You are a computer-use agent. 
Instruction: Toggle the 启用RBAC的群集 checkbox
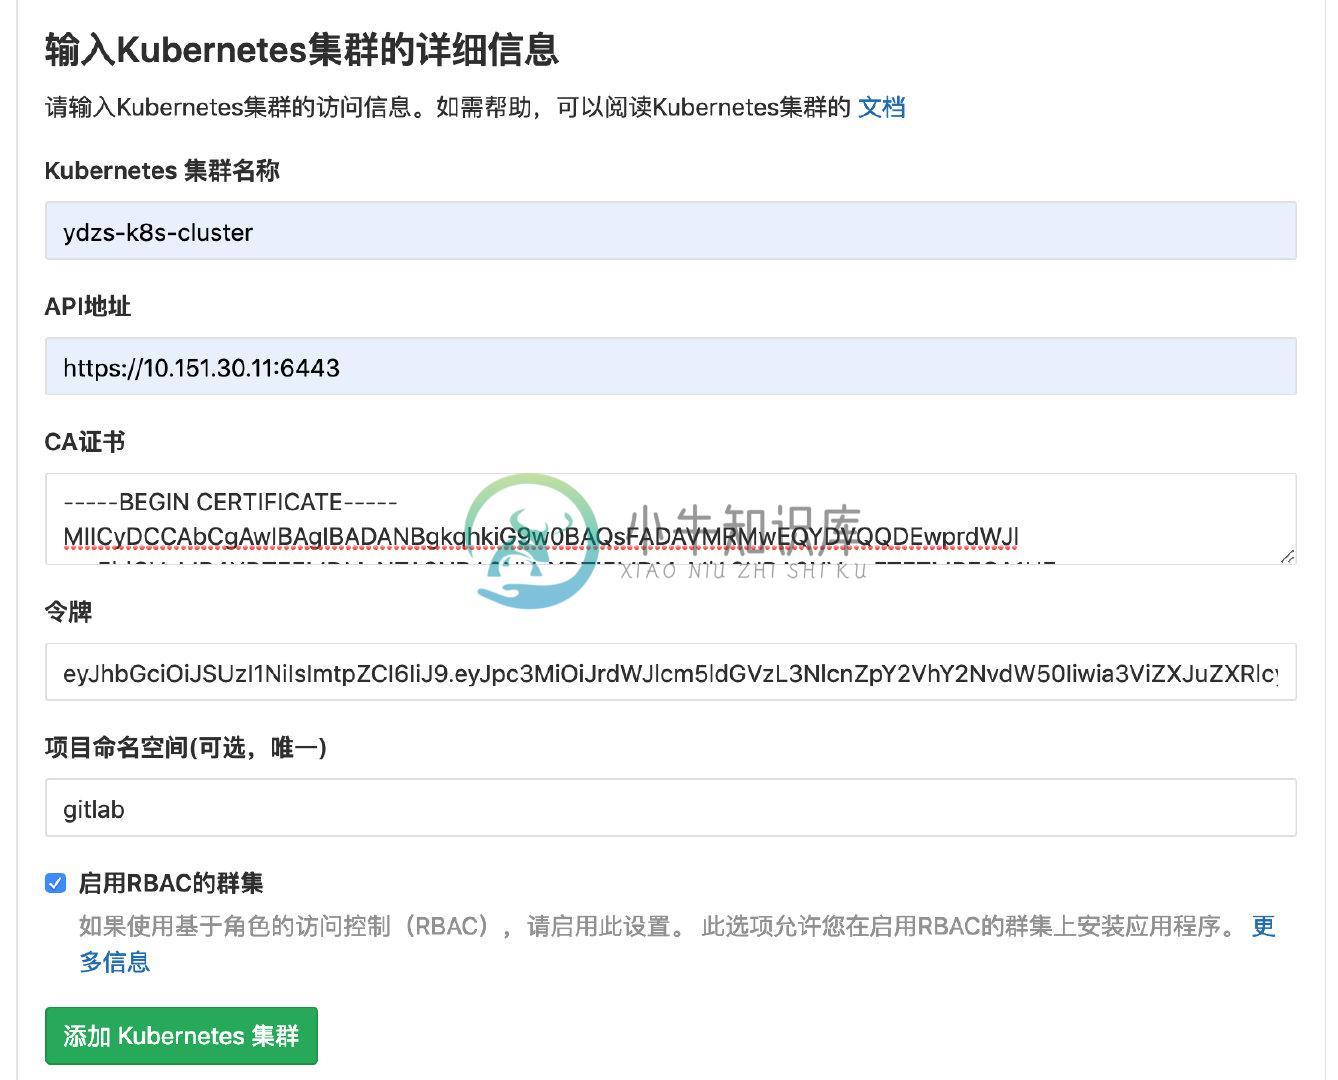[55, 883]
